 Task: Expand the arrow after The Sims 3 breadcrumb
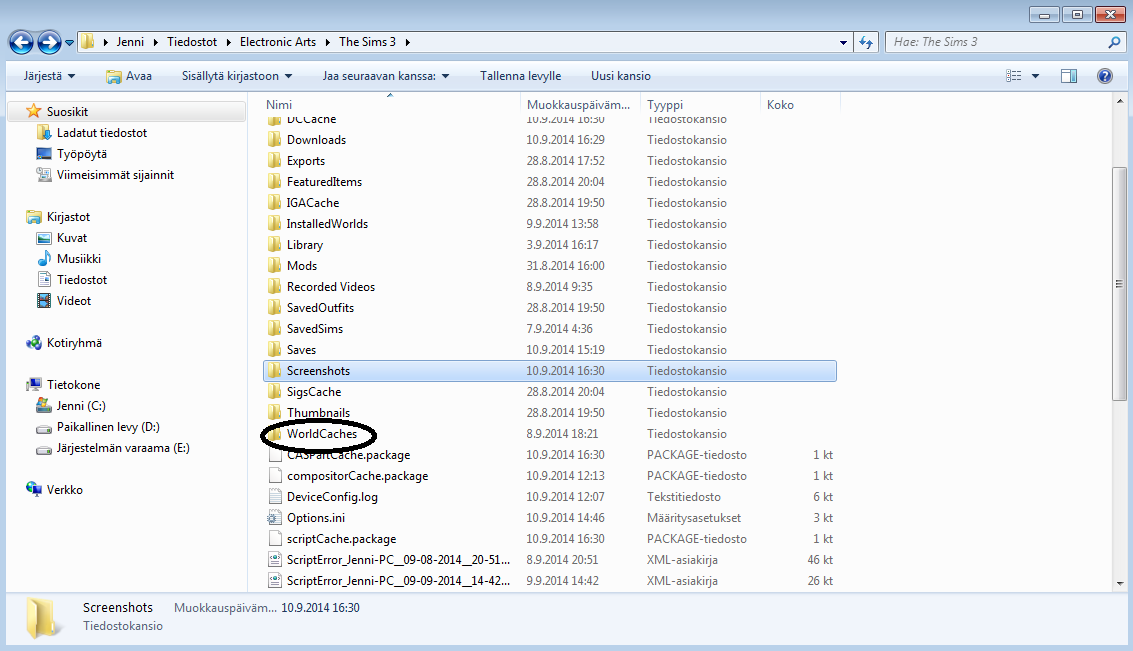(x=408, y=42)
